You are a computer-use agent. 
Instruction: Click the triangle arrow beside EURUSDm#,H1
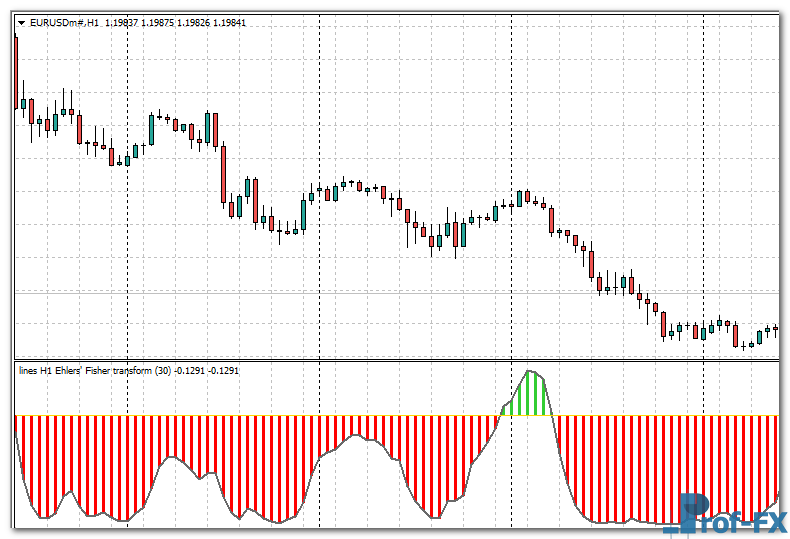pos(22,22)
